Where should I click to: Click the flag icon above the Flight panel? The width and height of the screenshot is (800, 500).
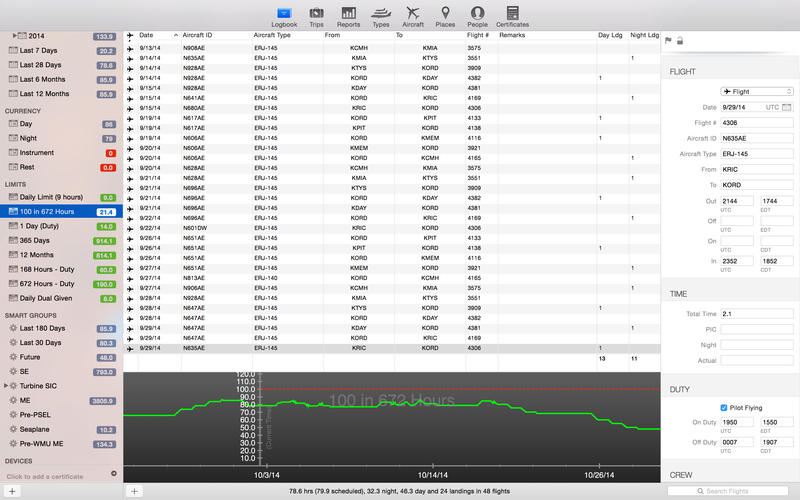pyautogui.click(x=668, y=41)
